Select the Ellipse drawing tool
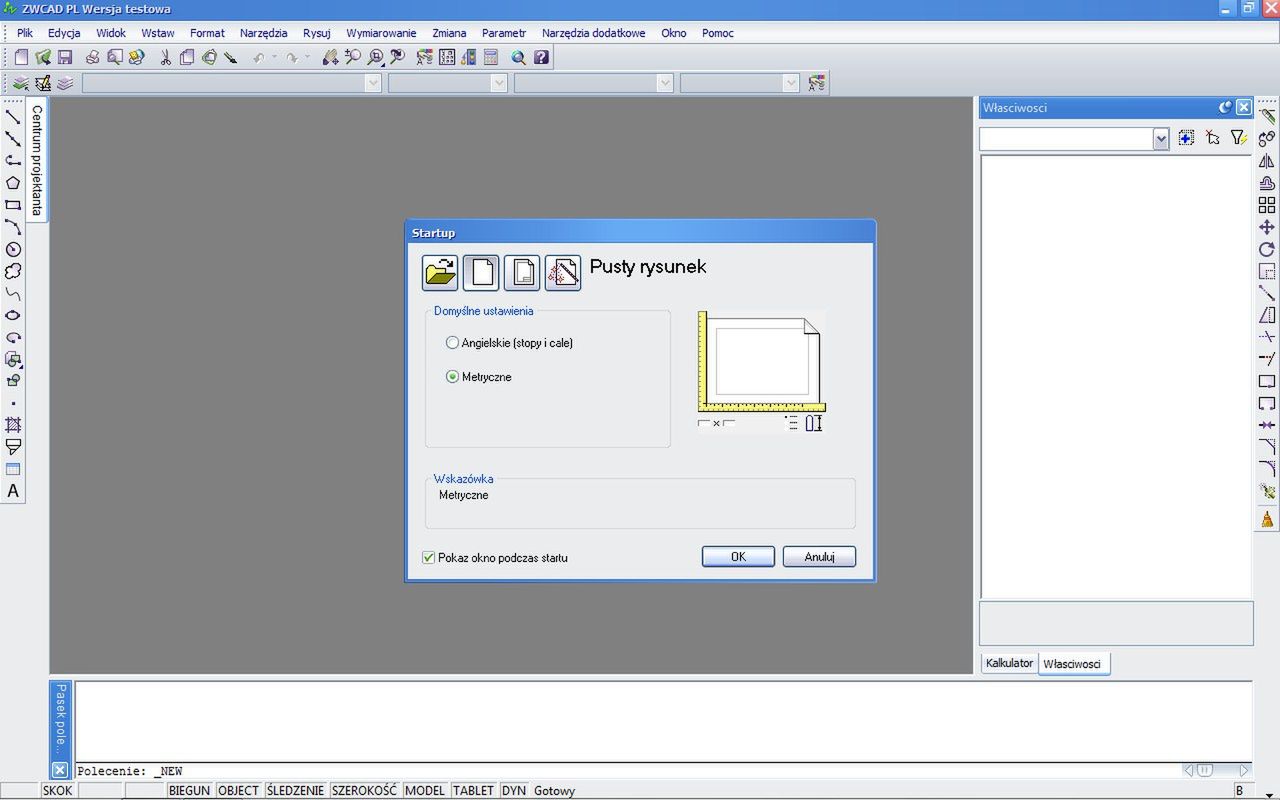 click(x=13, y=315)
